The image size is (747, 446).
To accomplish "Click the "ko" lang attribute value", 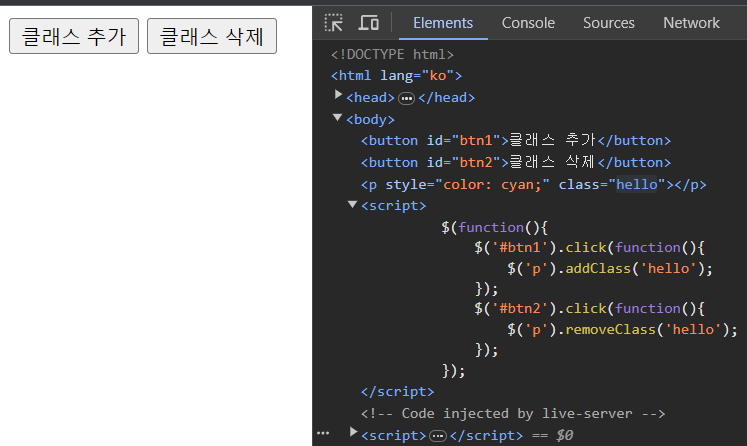I will [438, 76].
